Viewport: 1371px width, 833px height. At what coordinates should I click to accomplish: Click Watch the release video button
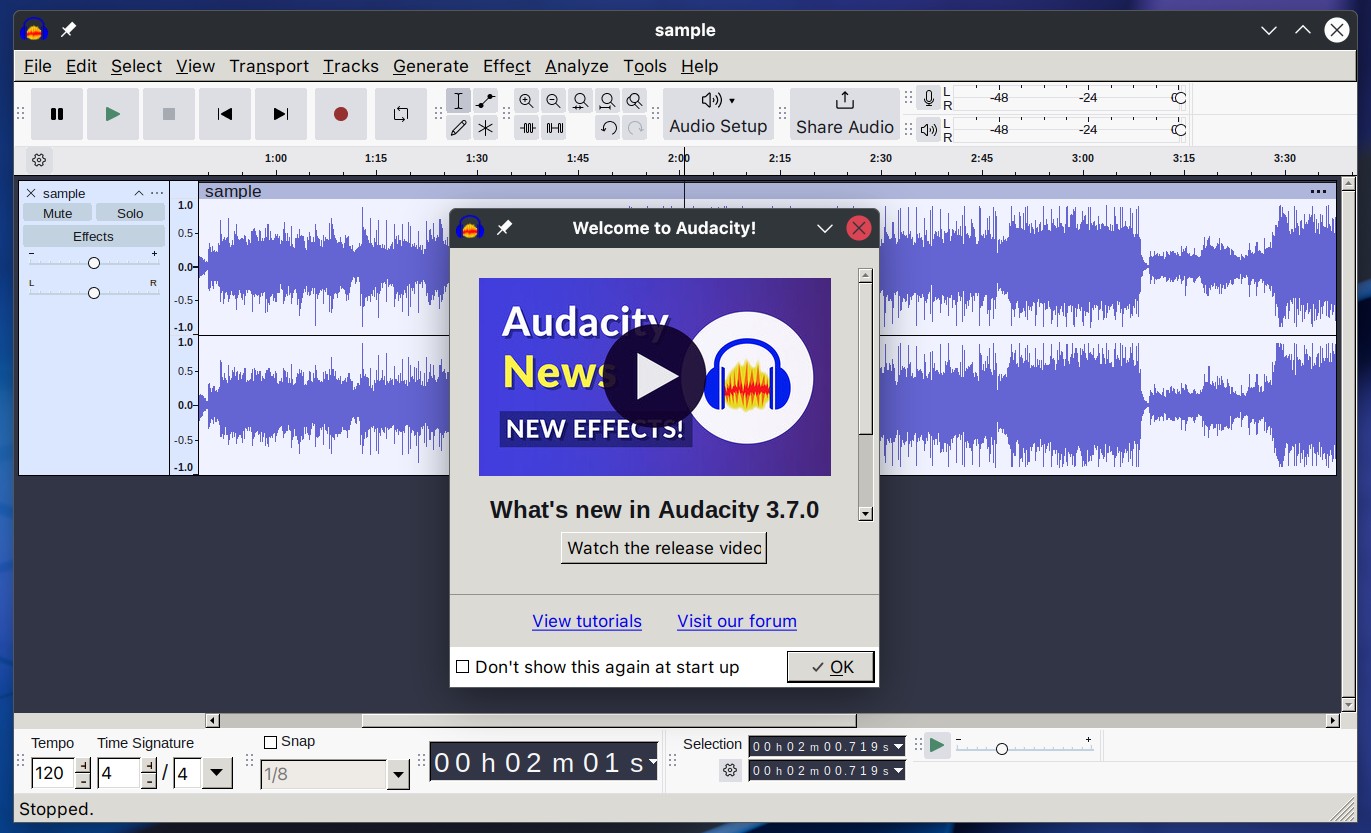[x=664, y=548]
